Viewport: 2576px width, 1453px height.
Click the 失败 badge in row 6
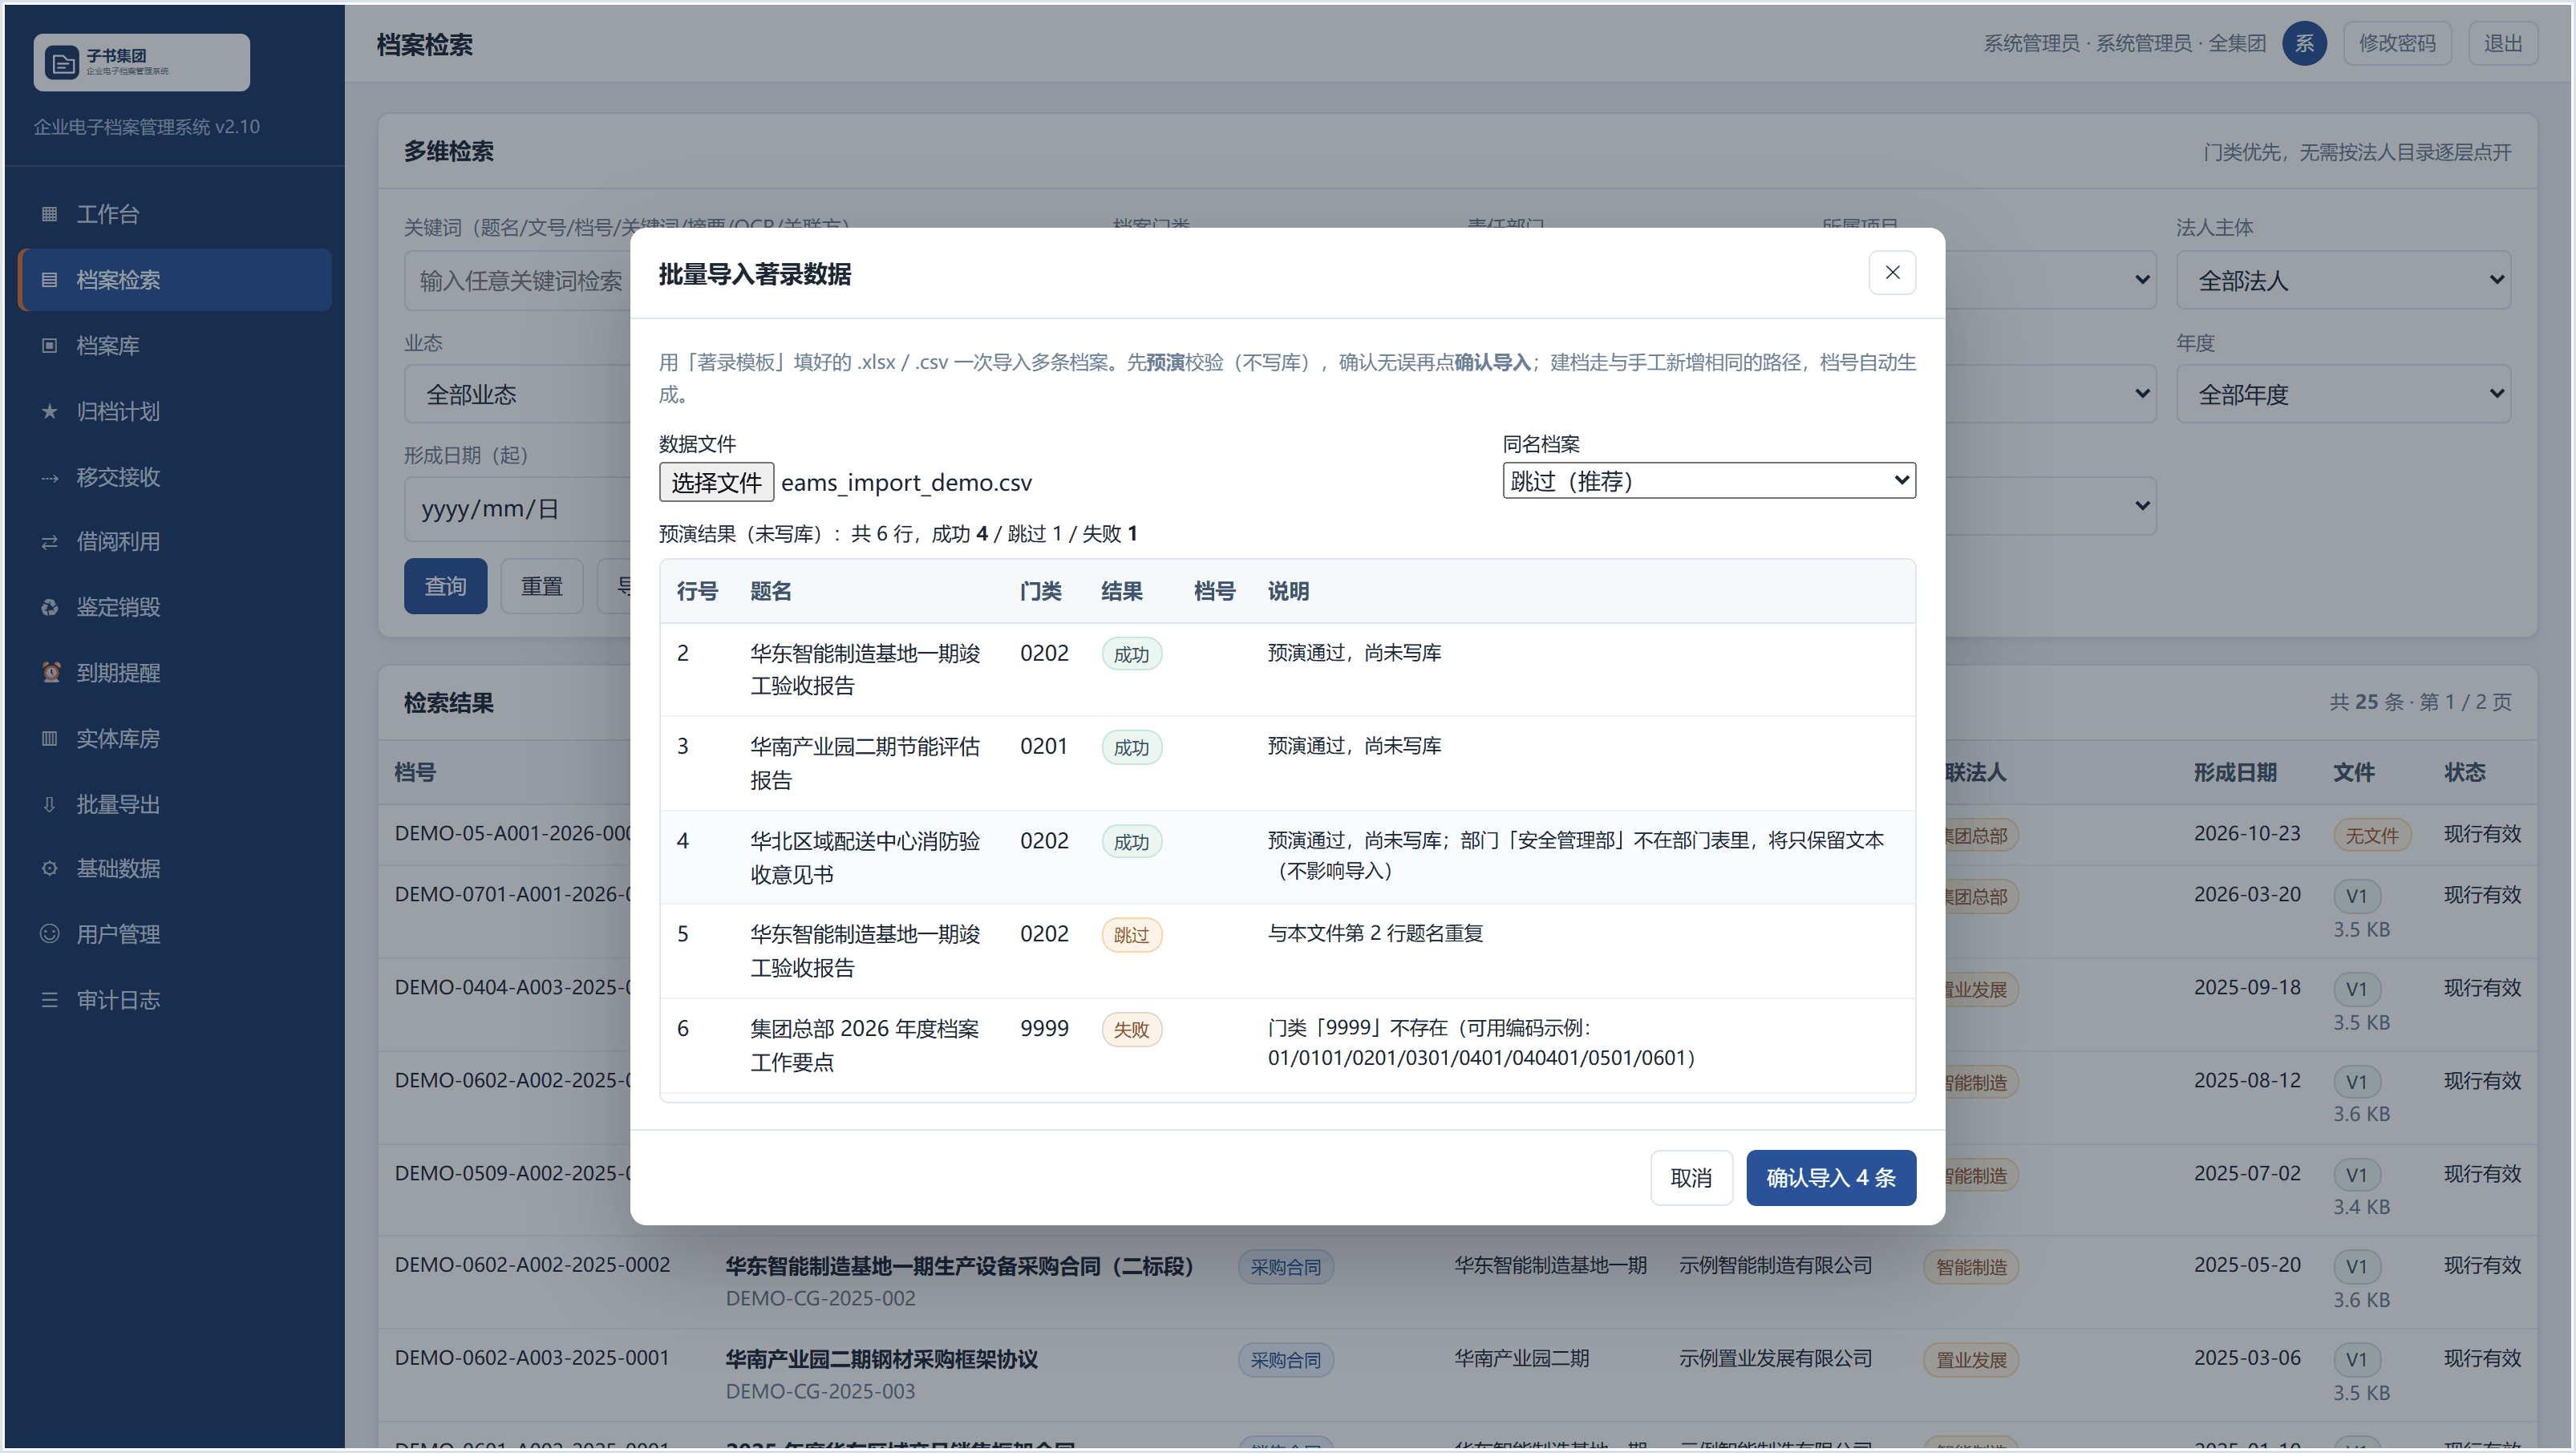(x=1131, y=1030)
